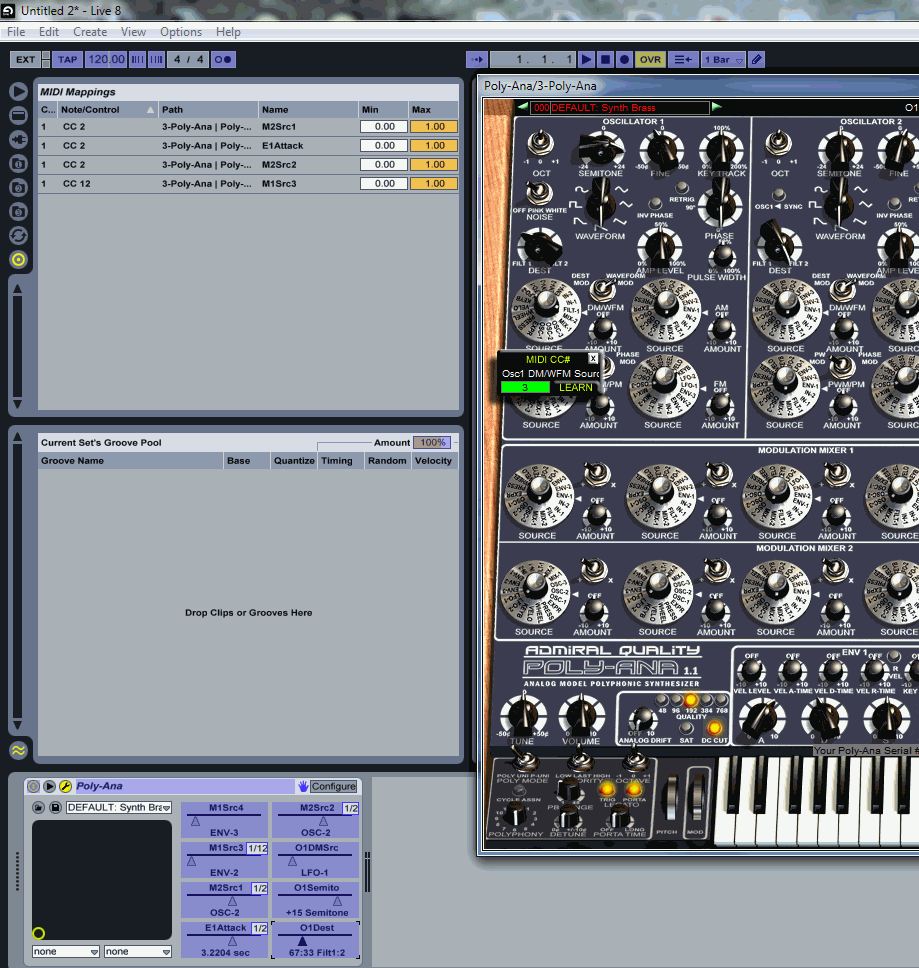Click the arrangement position 1. 1. 1 field
This screenshot has width=919, height=968.
(533, 59)
